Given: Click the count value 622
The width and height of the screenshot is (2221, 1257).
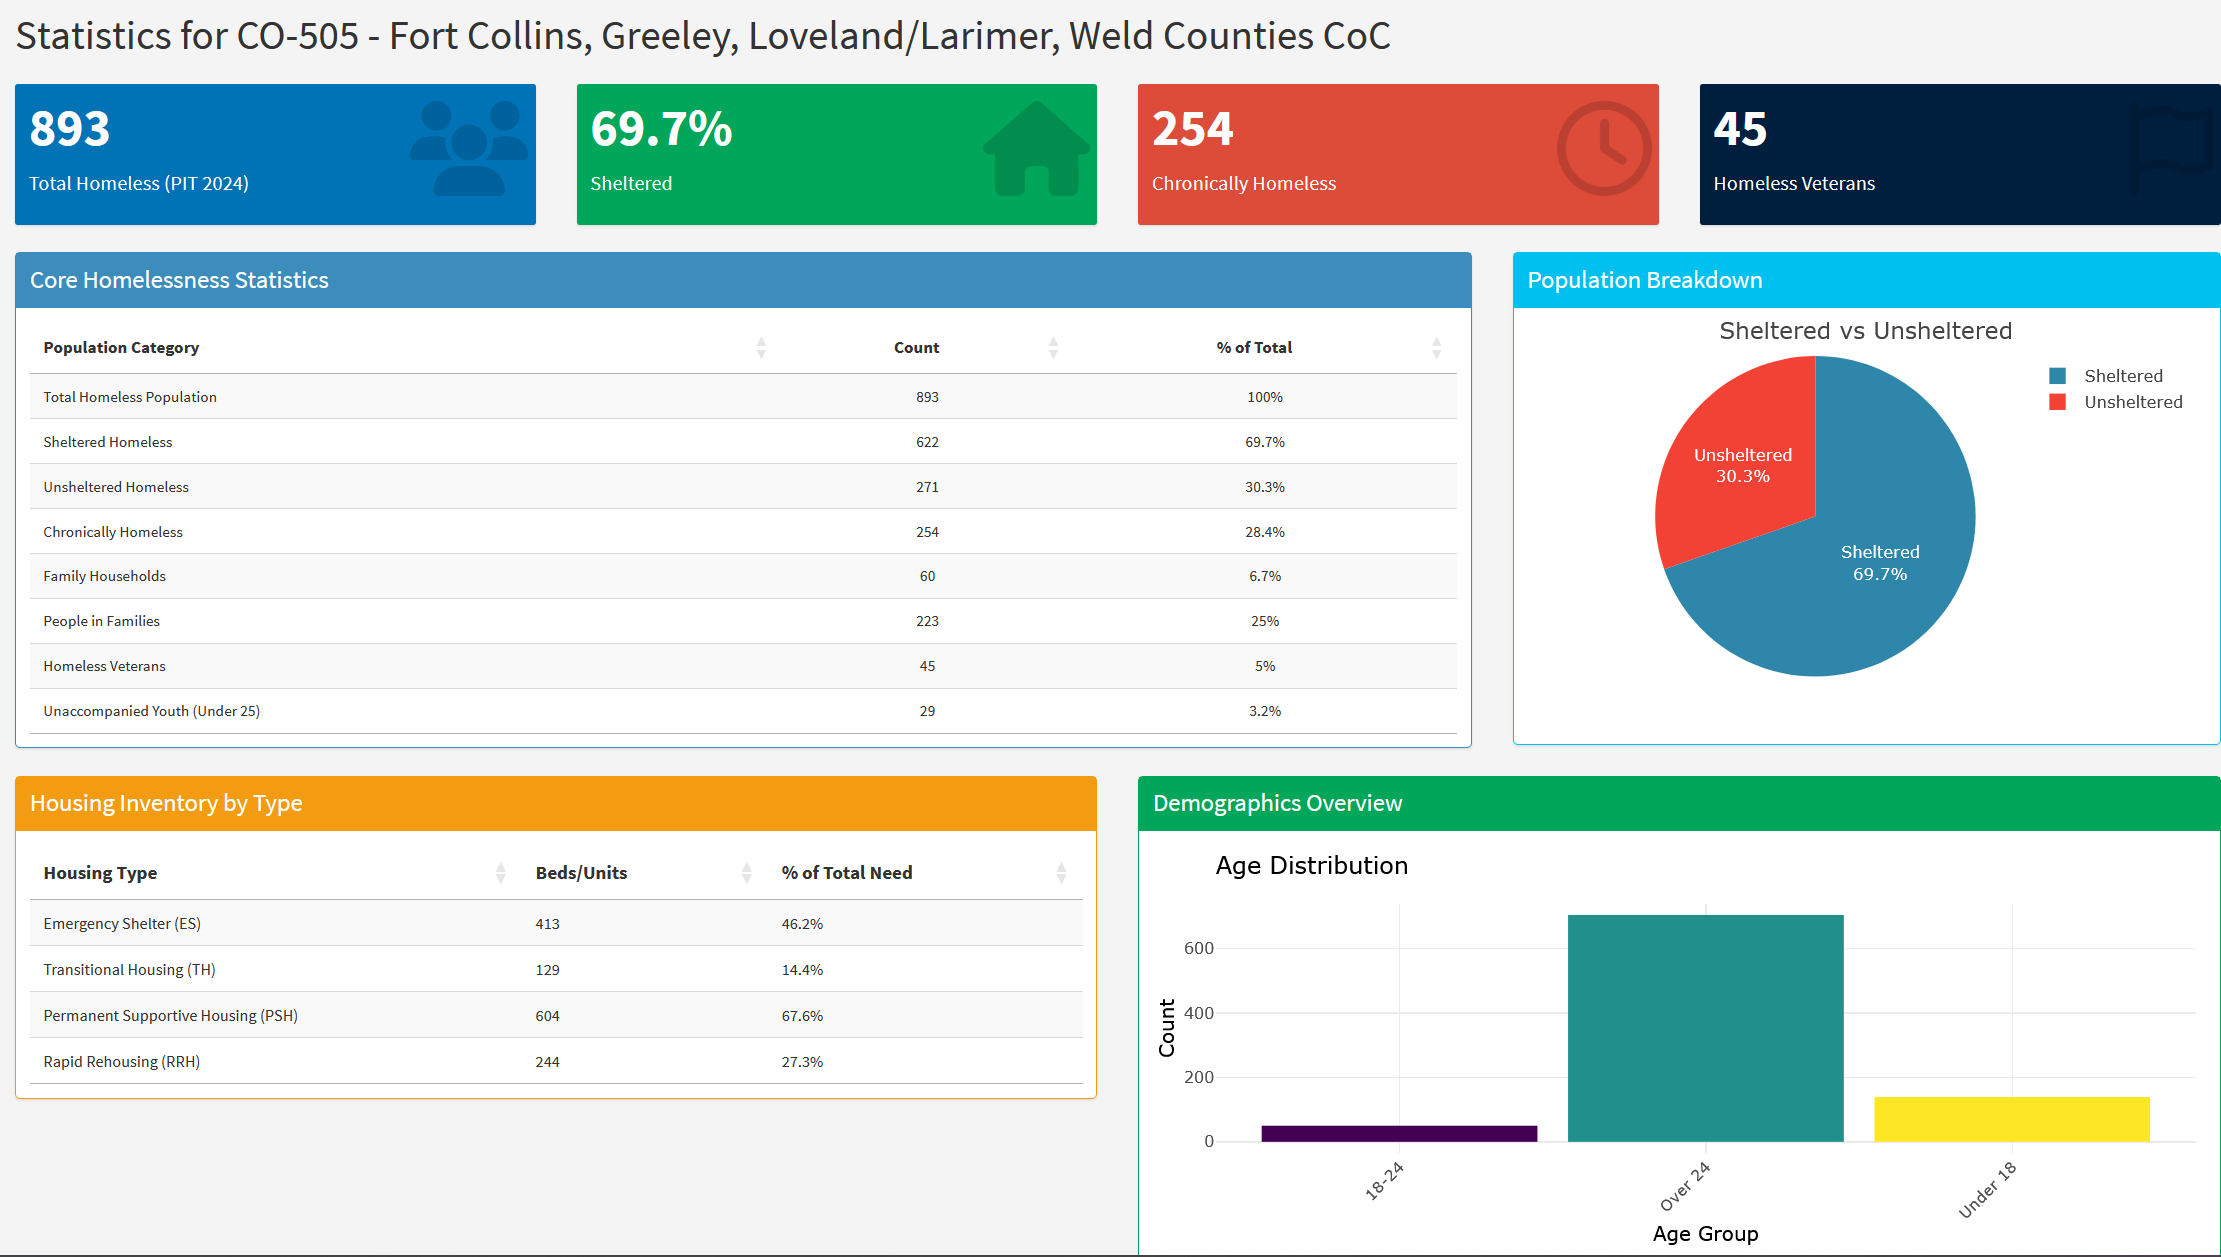Looking at the screenshot, I should click(927, 442).
